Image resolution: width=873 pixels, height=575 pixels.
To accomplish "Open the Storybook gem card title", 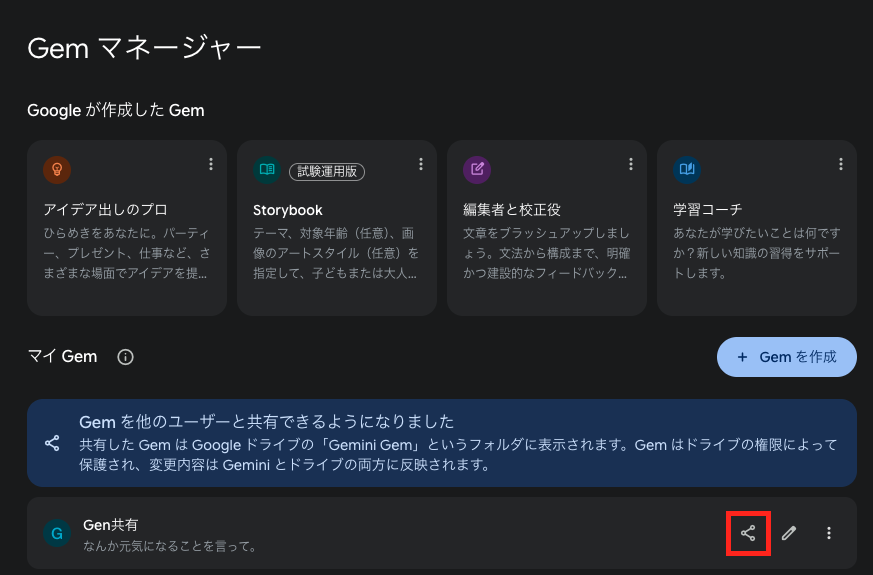I will coord(288,210).
